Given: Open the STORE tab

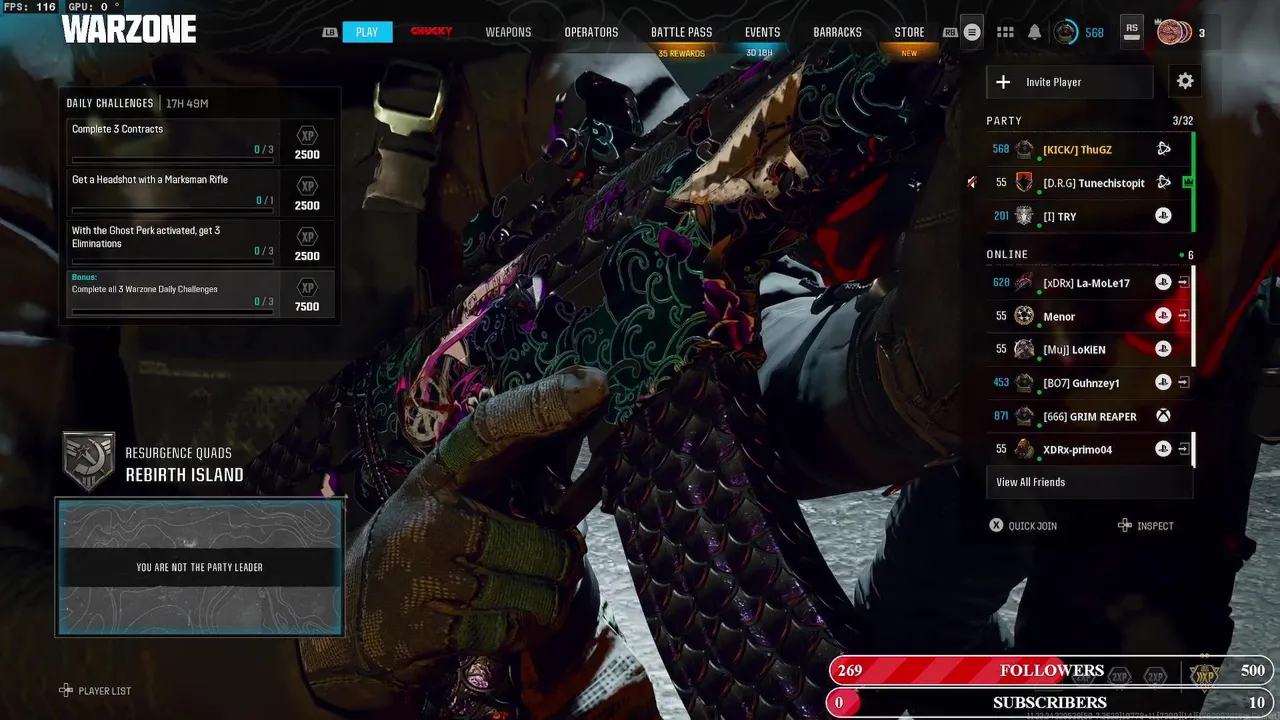Looking at the screenshot, I should pyautogui.click(x=909, y=32).
